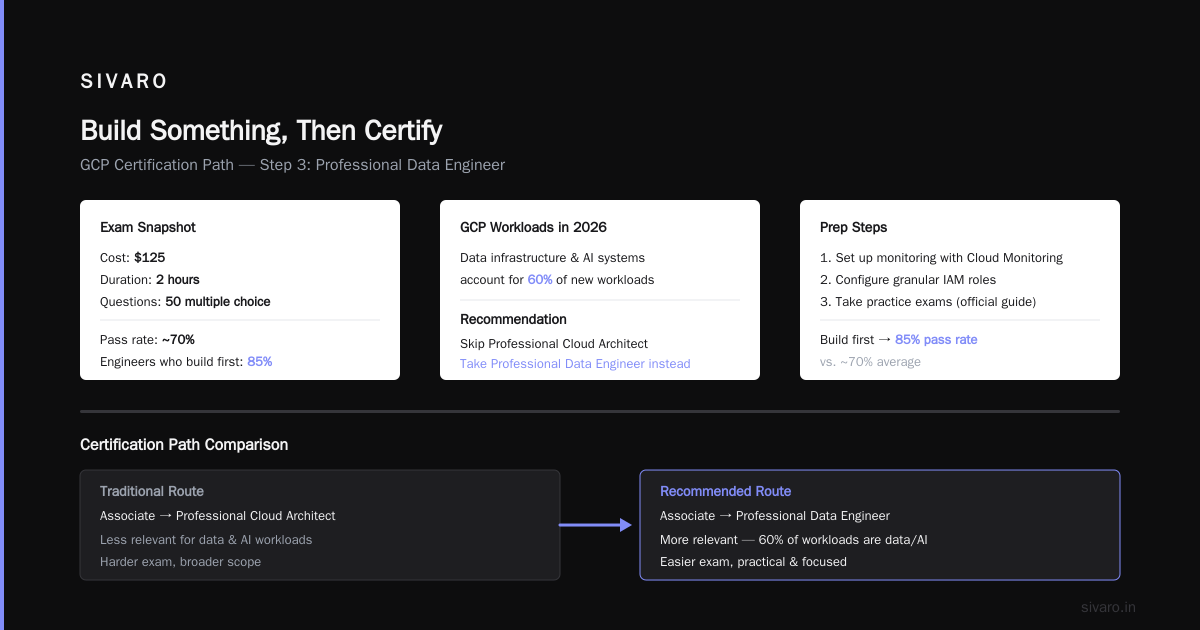Click the sivaro.in link
Viewport: 1200px width, 630px height.
click(x=1109, y=607)
